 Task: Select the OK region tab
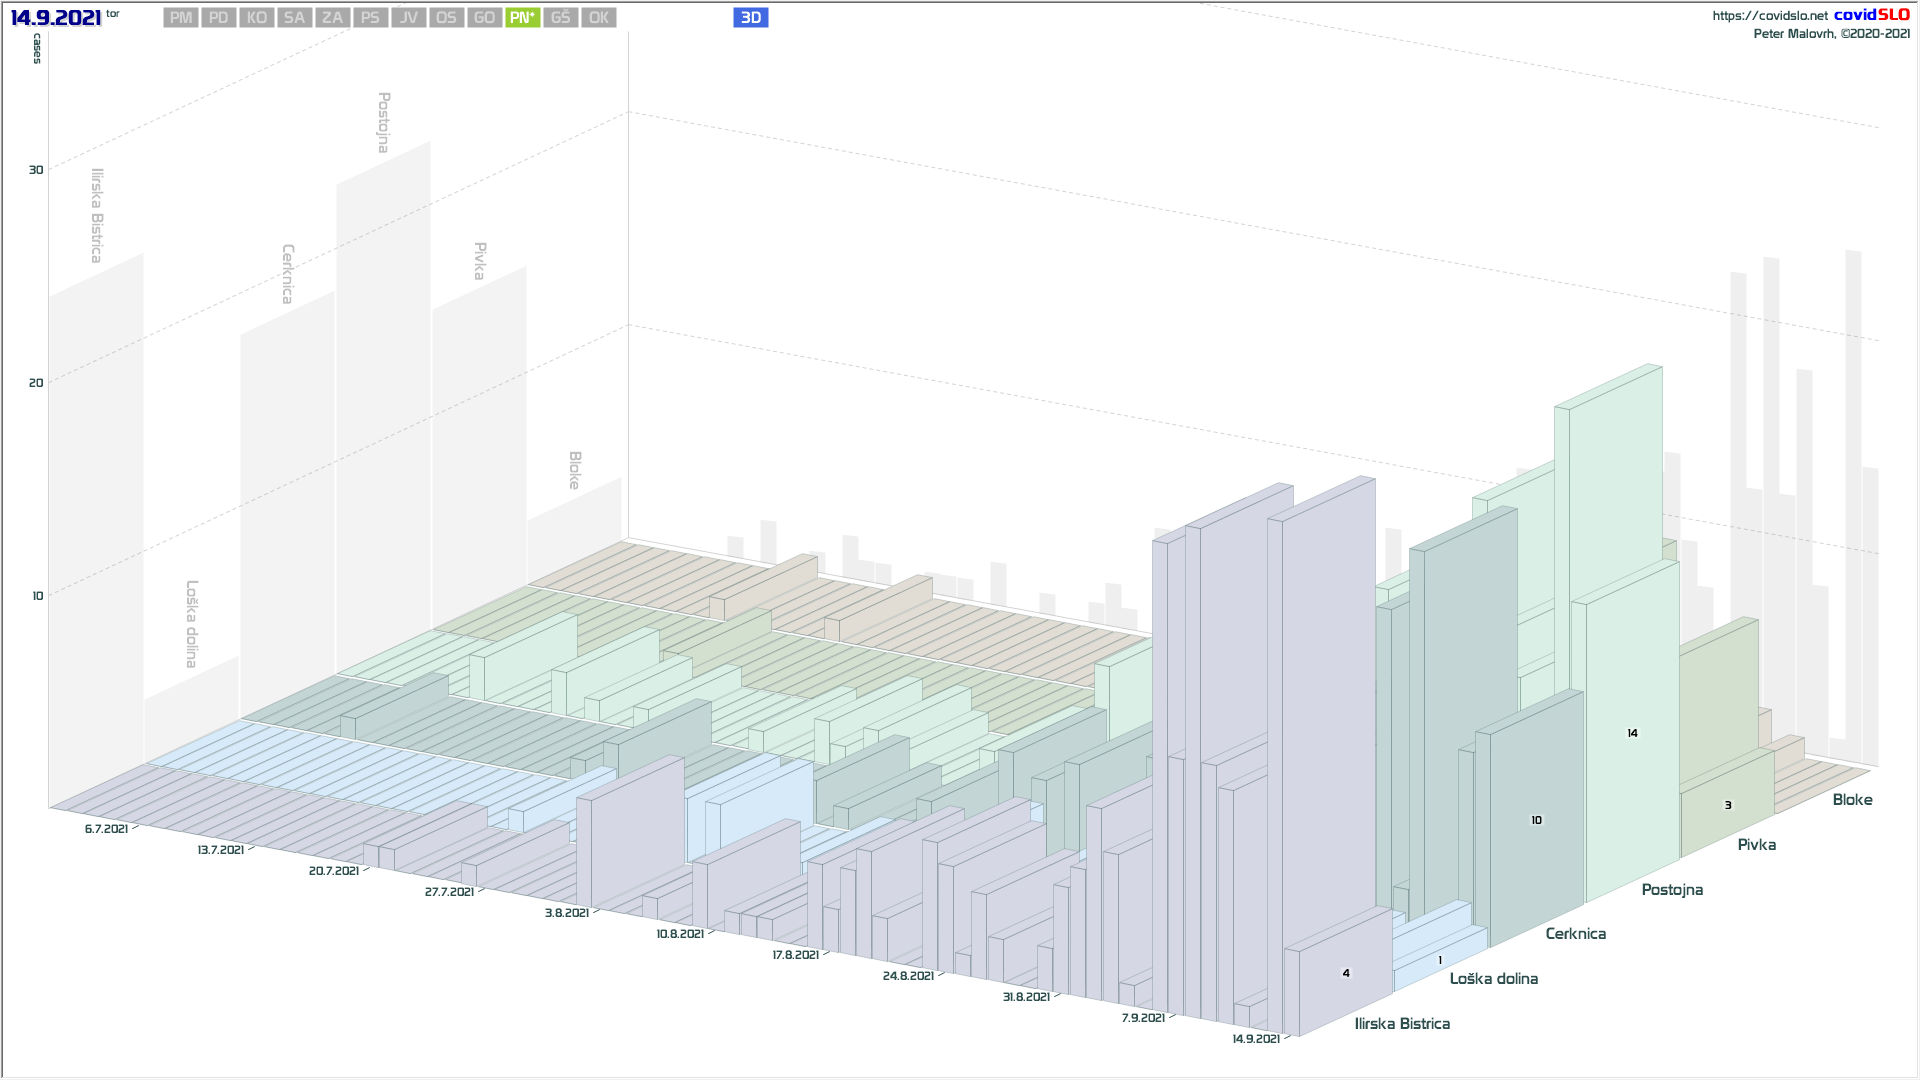(598, 18)
